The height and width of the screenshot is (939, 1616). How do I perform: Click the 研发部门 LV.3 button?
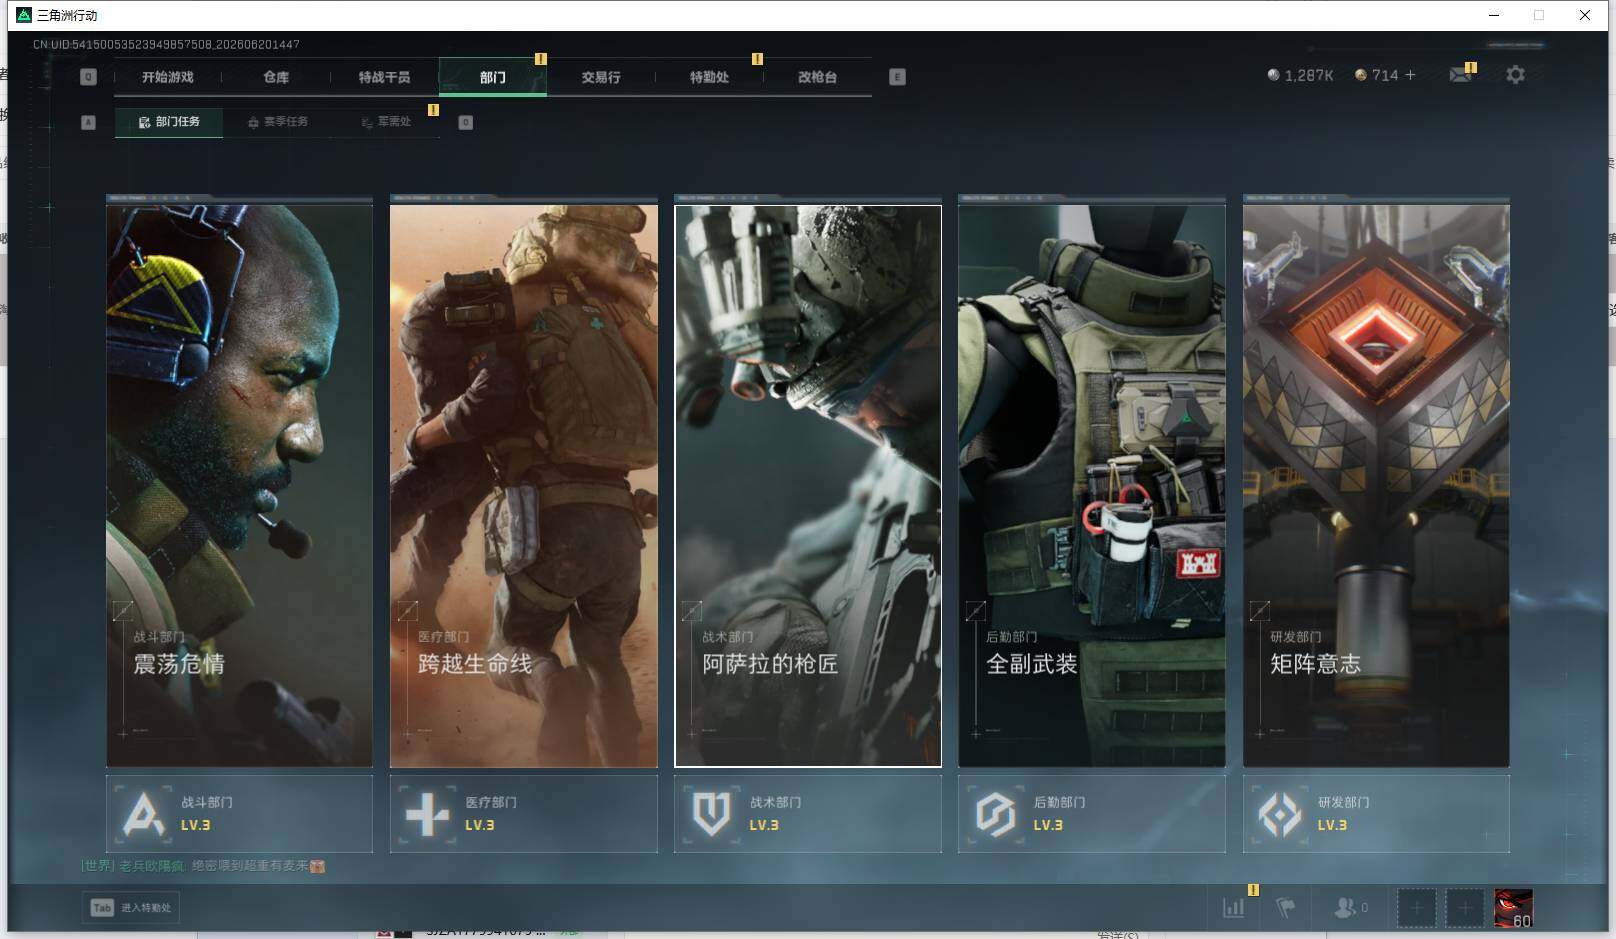tap(1376, 814)
